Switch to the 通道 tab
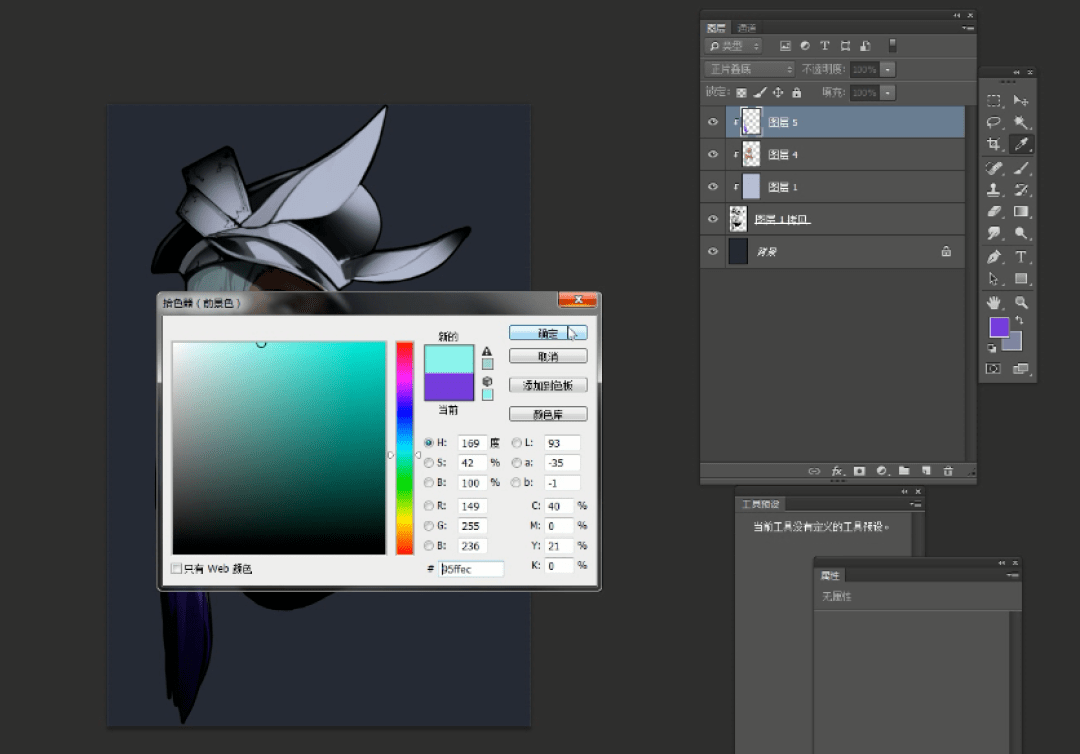Screen dimensions: 1080x754 coord(746,28)
